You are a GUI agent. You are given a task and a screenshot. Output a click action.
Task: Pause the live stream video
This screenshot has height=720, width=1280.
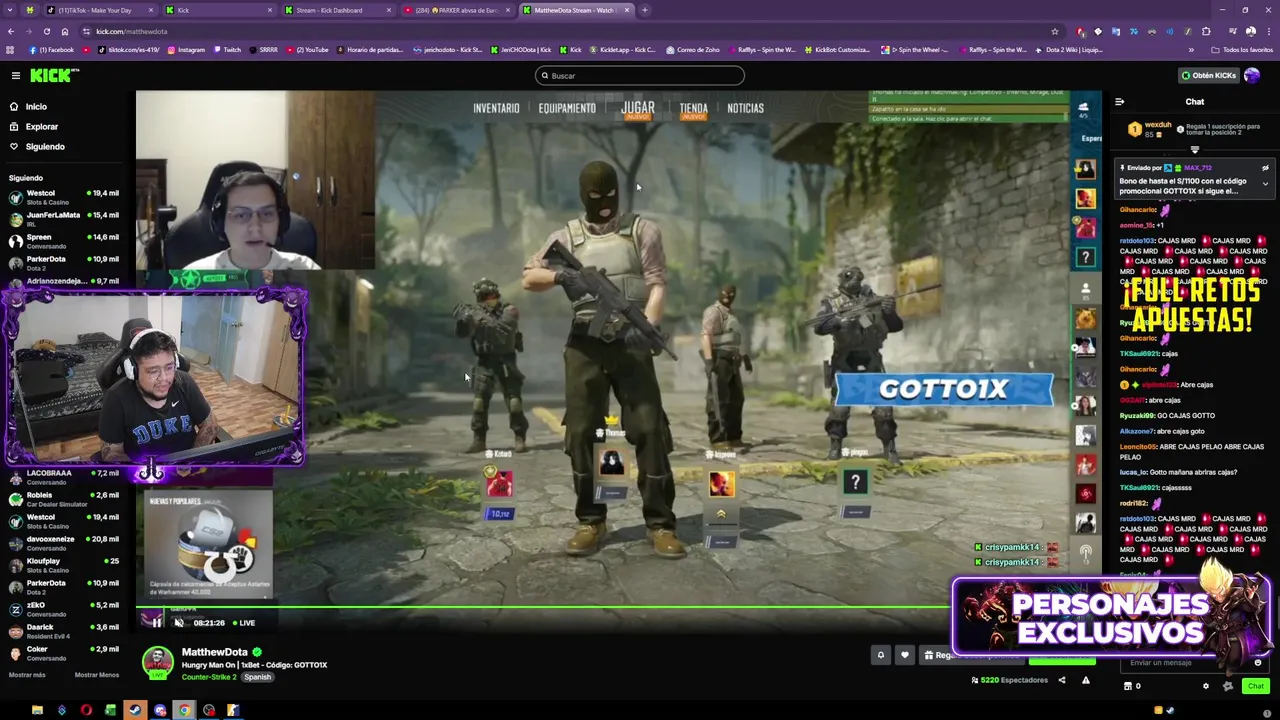click(x=156, y=623)
